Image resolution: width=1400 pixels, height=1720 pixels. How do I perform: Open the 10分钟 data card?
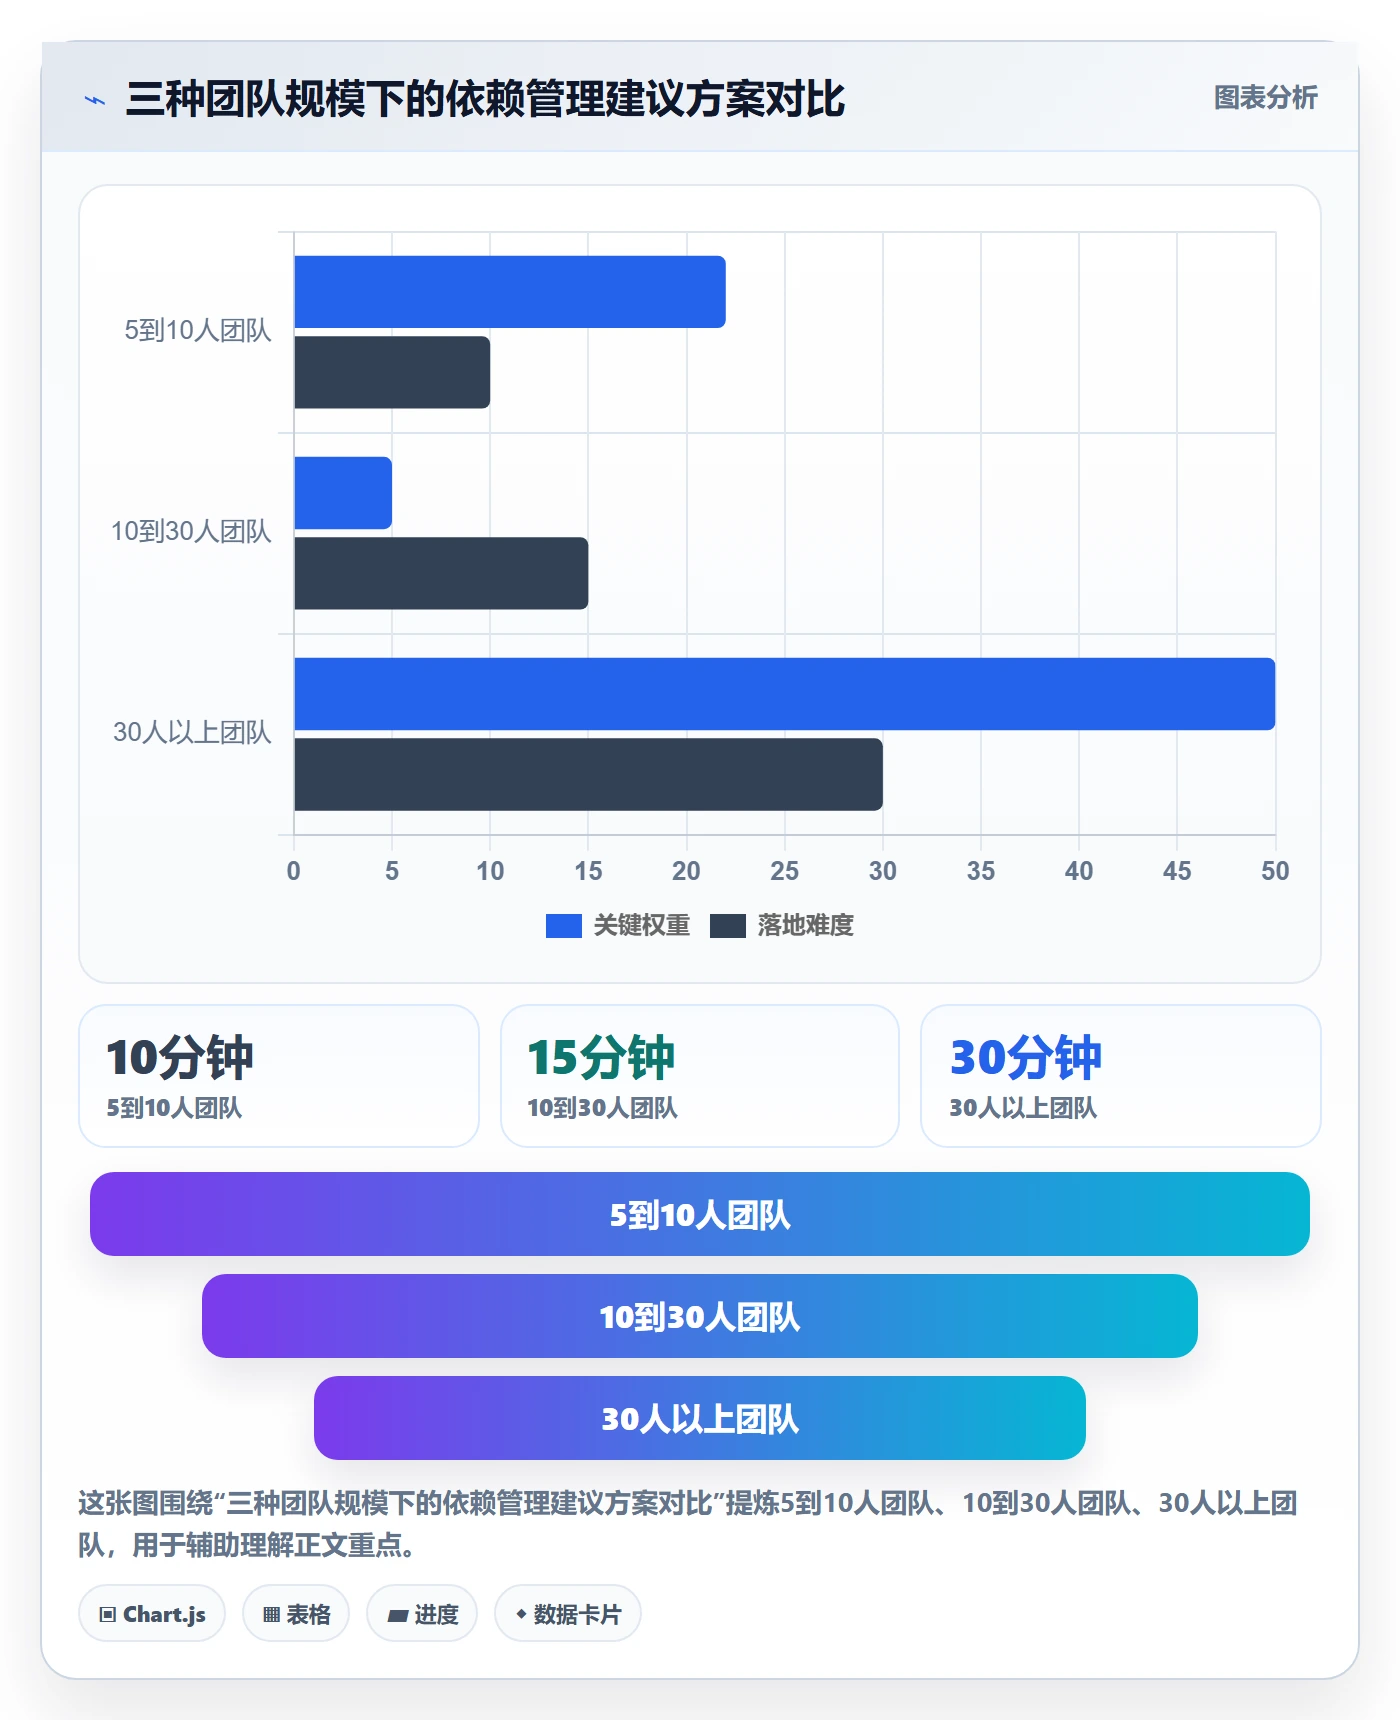coord(279,1076)
